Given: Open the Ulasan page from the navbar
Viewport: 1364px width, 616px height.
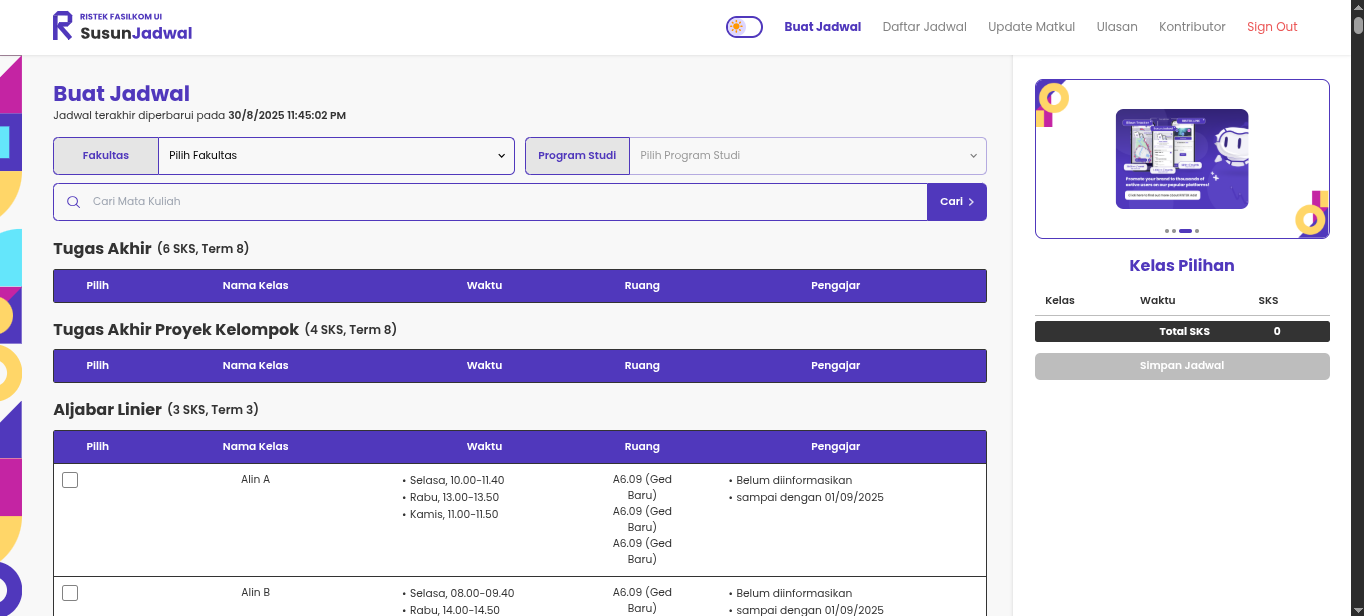Looking at the screenshot, I should click(1117, 27).
